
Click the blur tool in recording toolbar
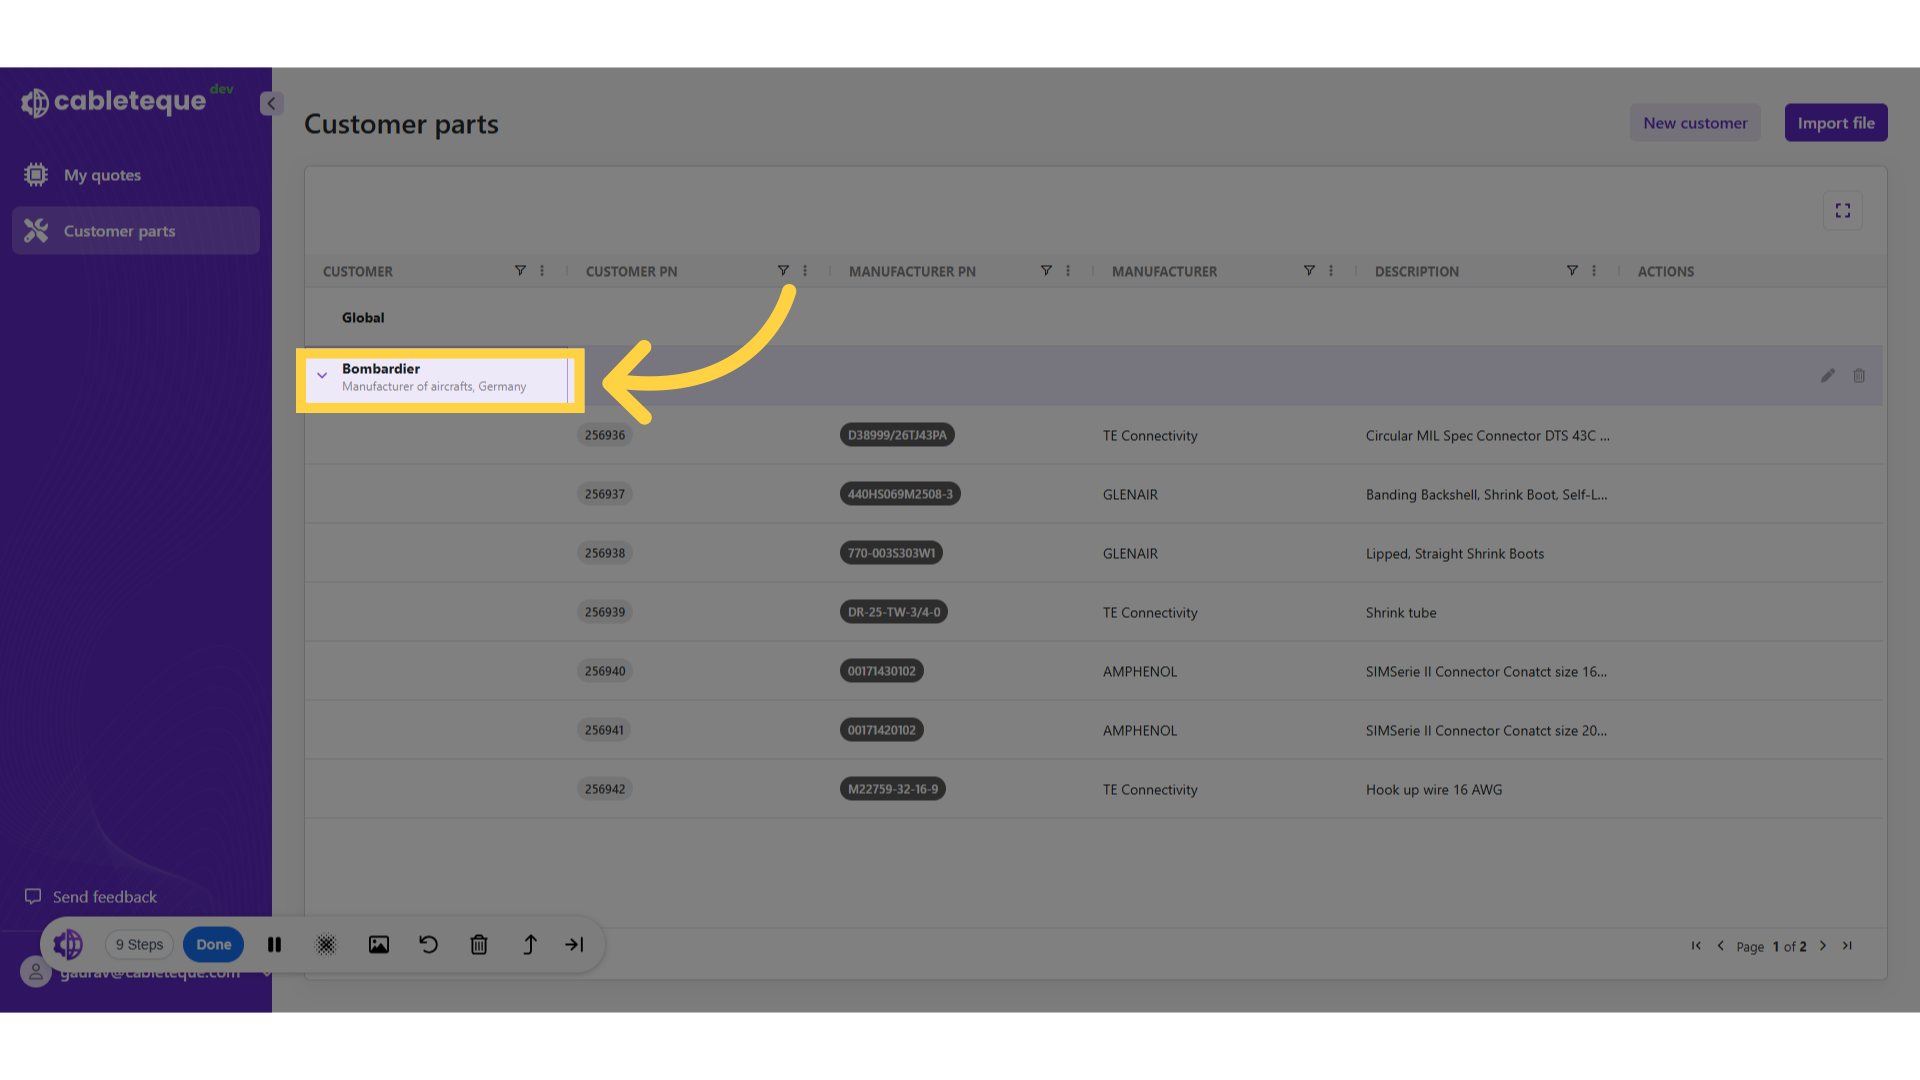(x=326, y=945)
